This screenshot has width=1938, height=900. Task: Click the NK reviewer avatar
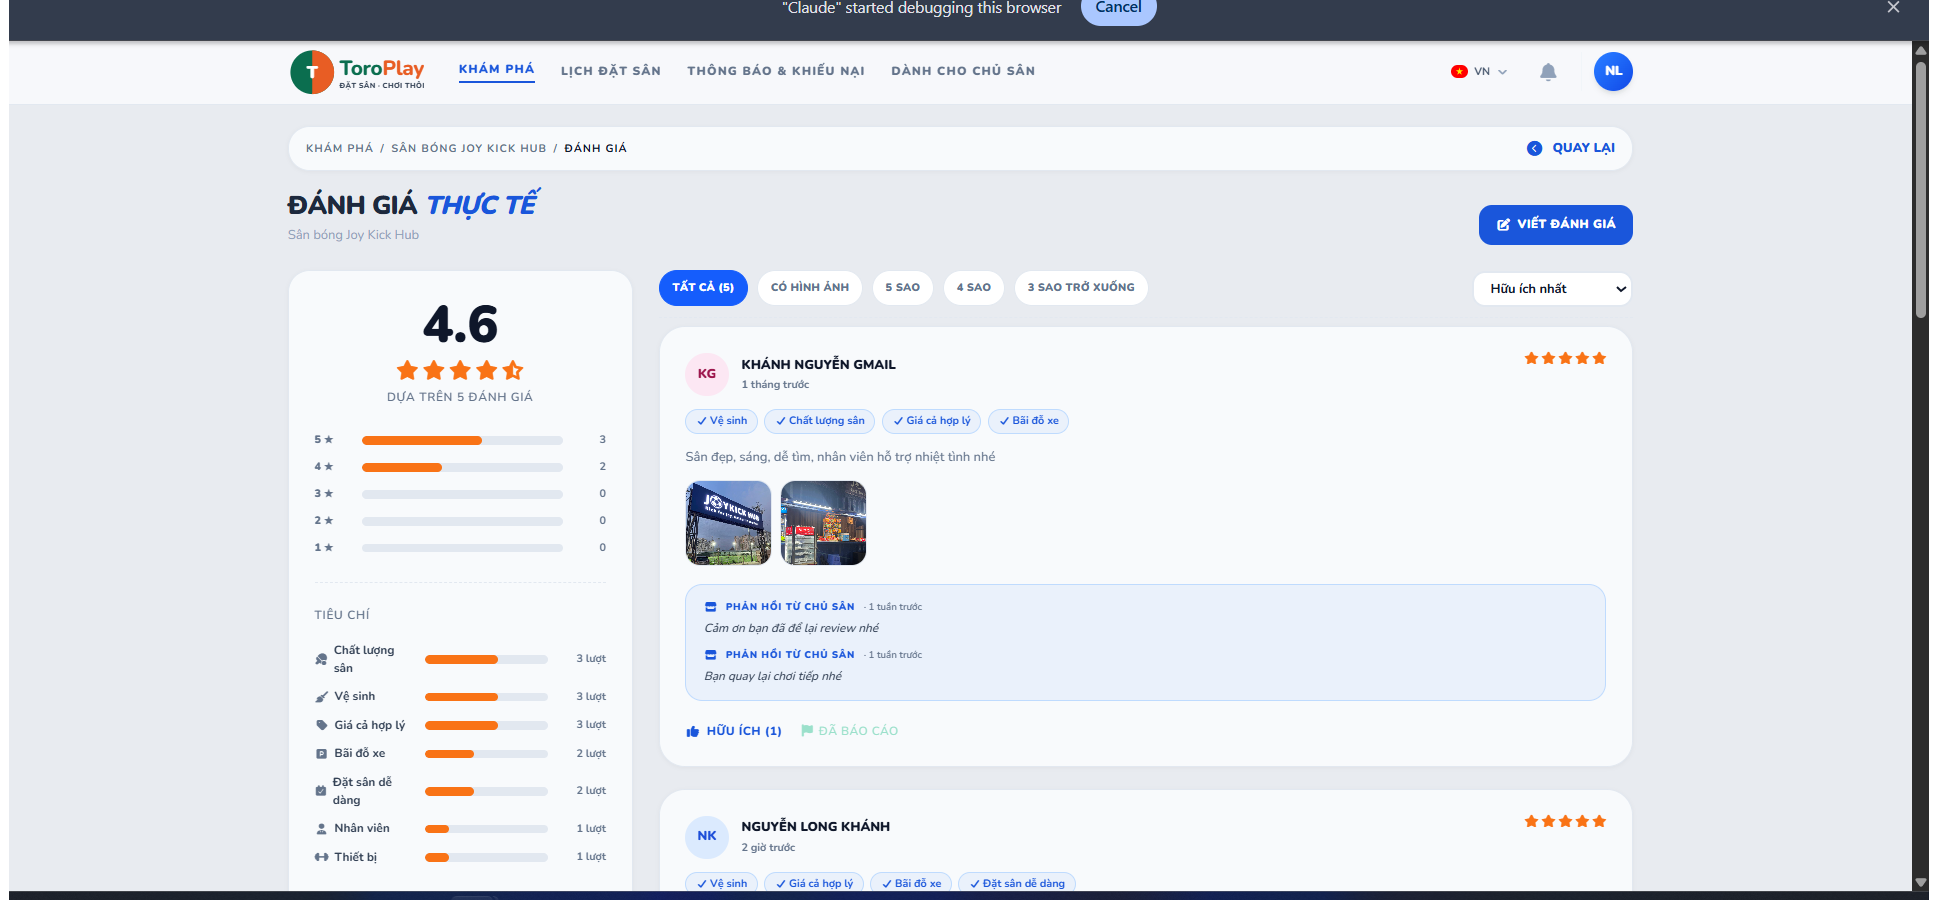[x=707, y=836]
